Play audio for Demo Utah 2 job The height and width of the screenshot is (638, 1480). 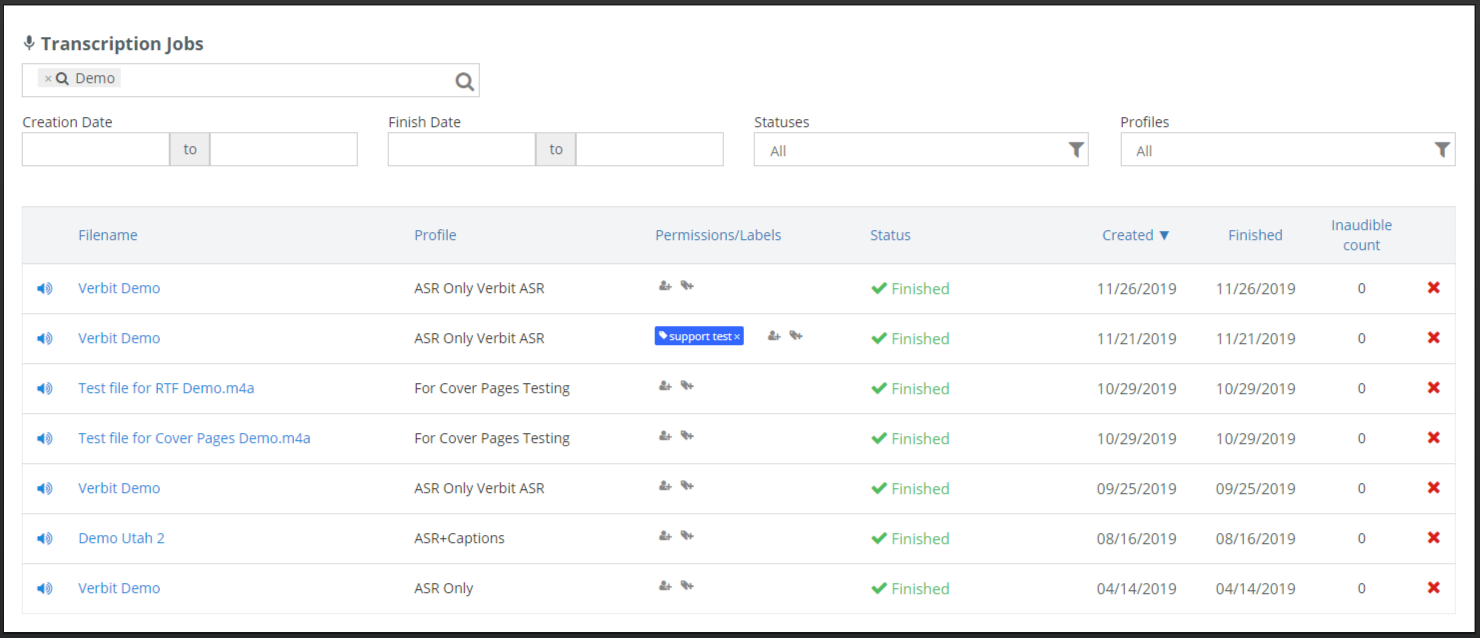[x=44, y=538]
